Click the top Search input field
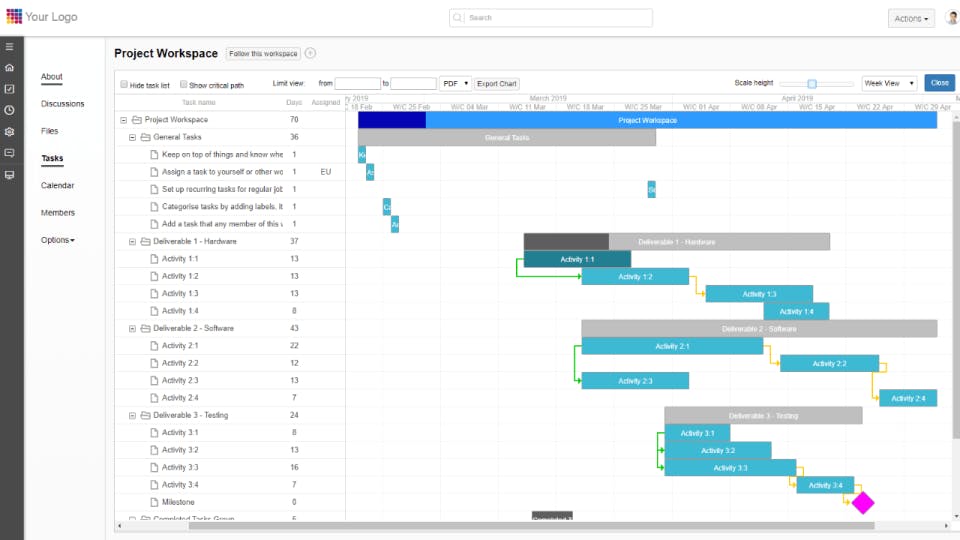Screen dimensions: 960x540 pos(550,18)
